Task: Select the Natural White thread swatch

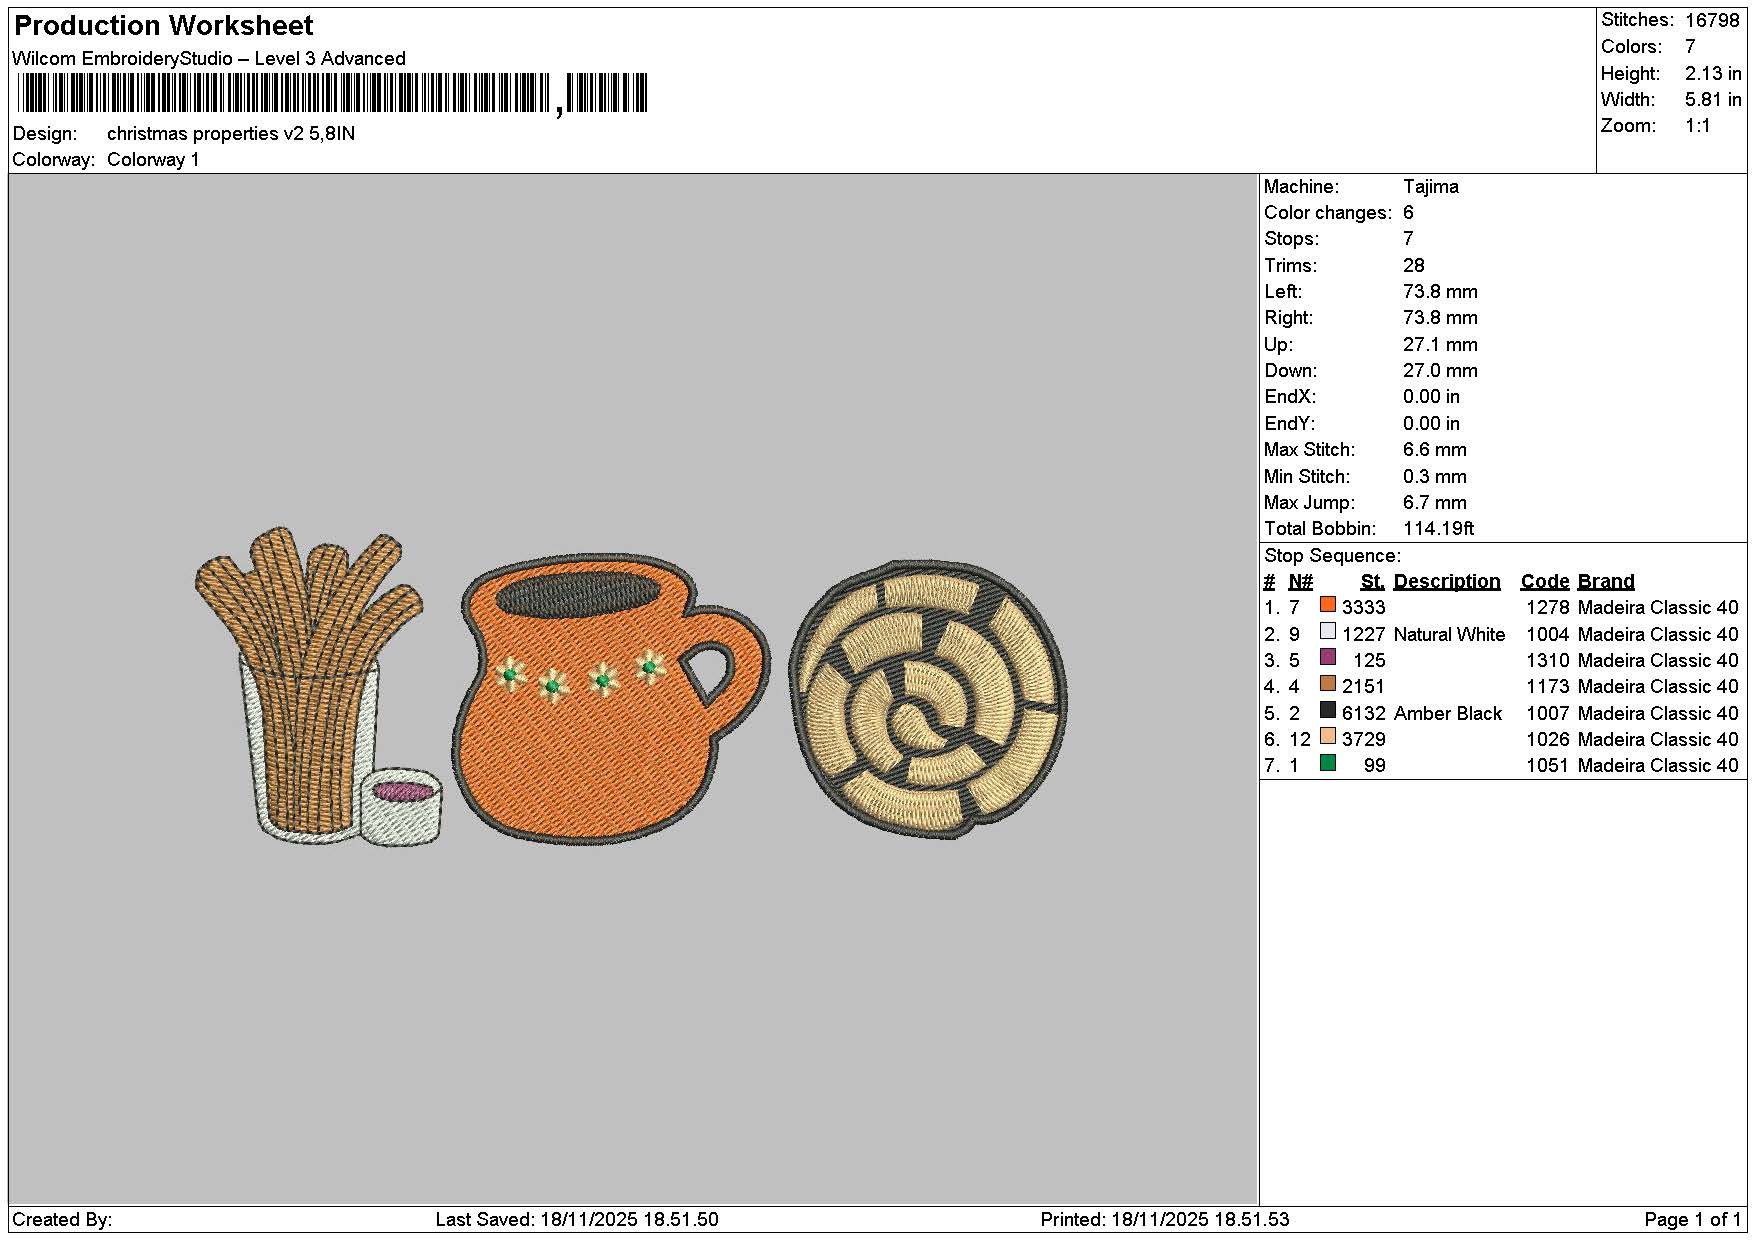Action: pos(1328,631)
